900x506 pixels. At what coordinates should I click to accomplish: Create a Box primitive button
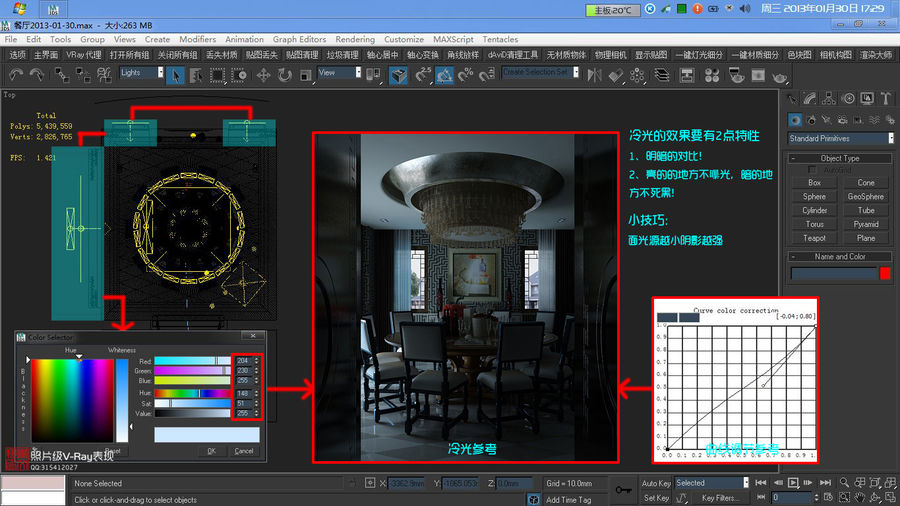814,183
